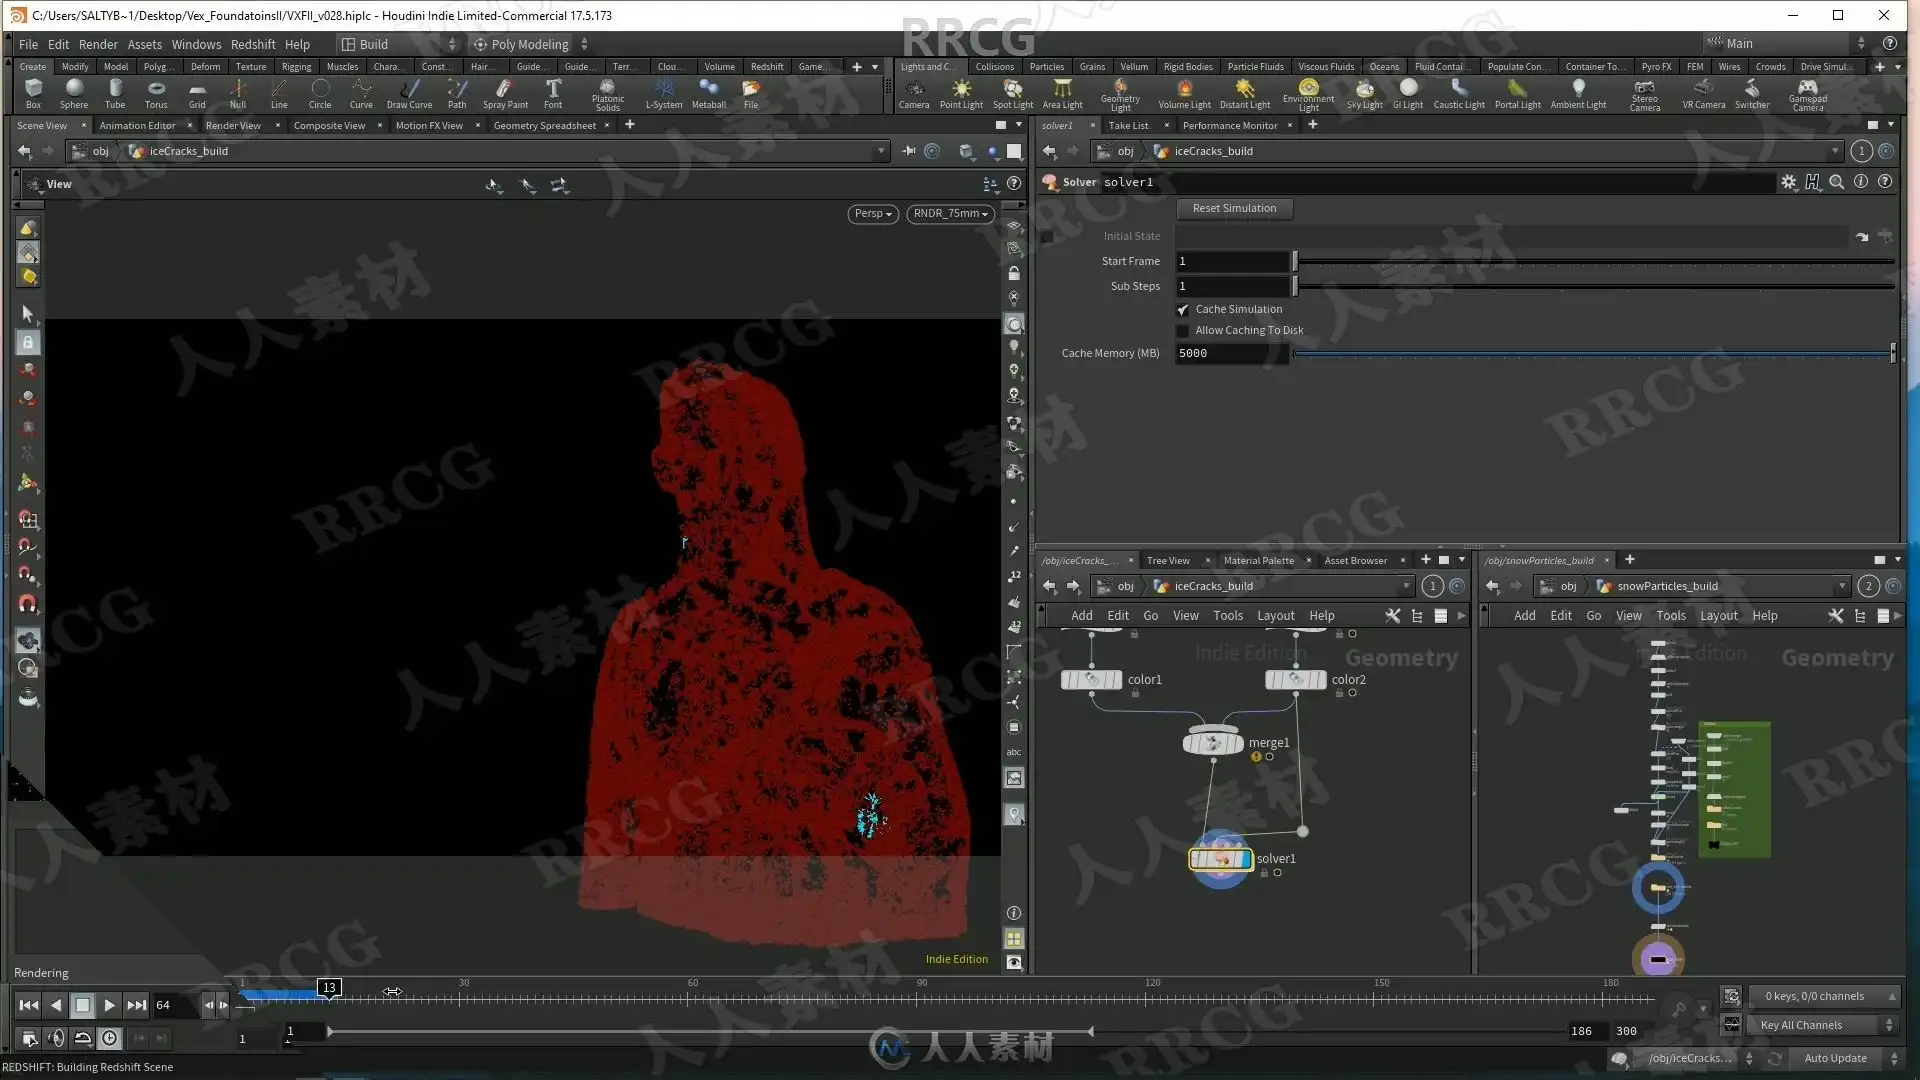
Task: Add a Point Light from shelf
Action: [961, 93]
